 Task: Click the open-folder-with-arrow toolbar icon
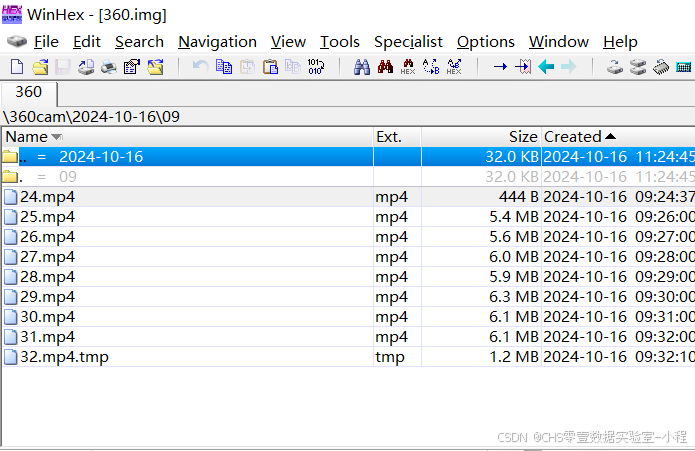tap(155, 67)
